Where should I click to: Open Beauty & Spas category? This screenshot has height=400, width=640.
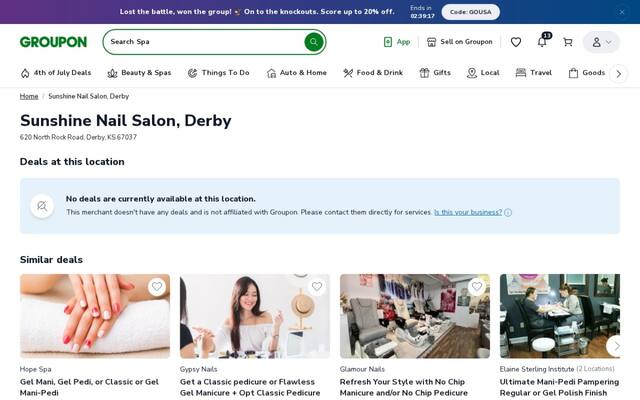[x=139, y=73]
